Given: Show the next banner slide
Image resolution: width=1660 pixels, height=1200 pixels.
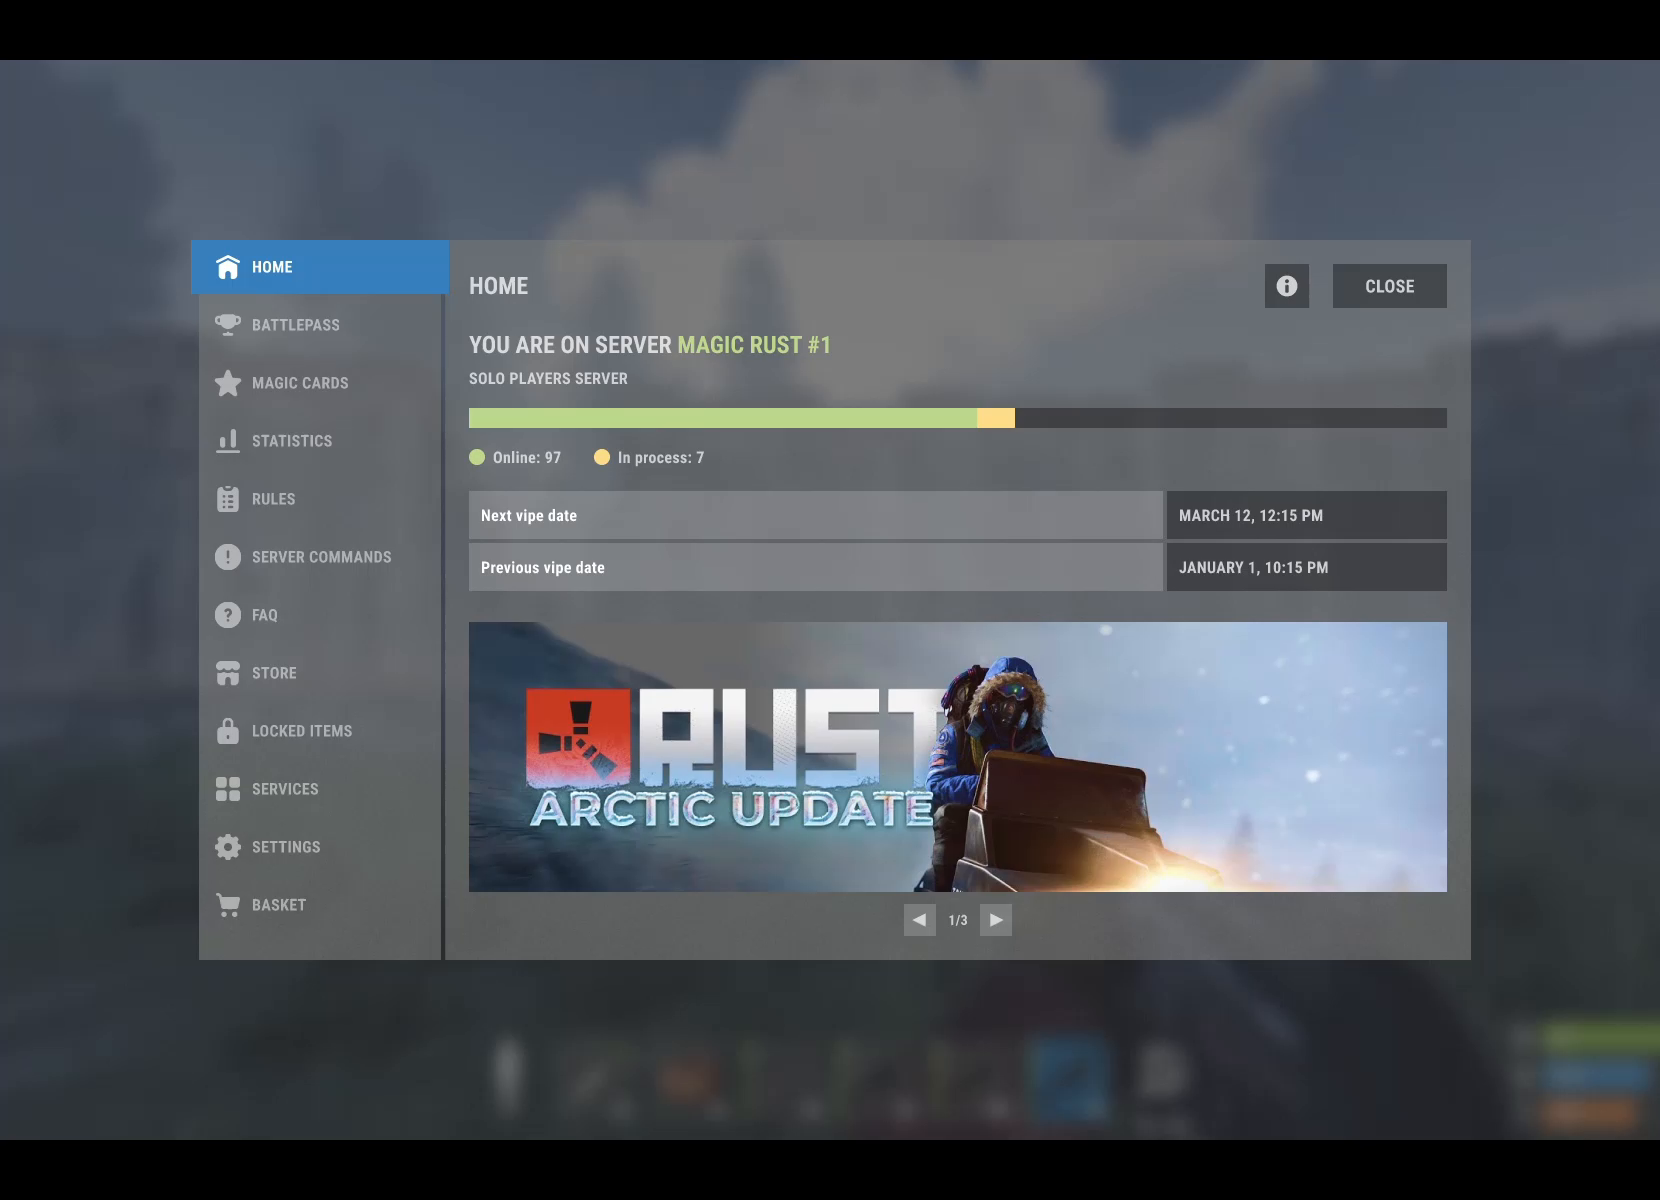Looking at the screenshot, I should pos(996,920).
